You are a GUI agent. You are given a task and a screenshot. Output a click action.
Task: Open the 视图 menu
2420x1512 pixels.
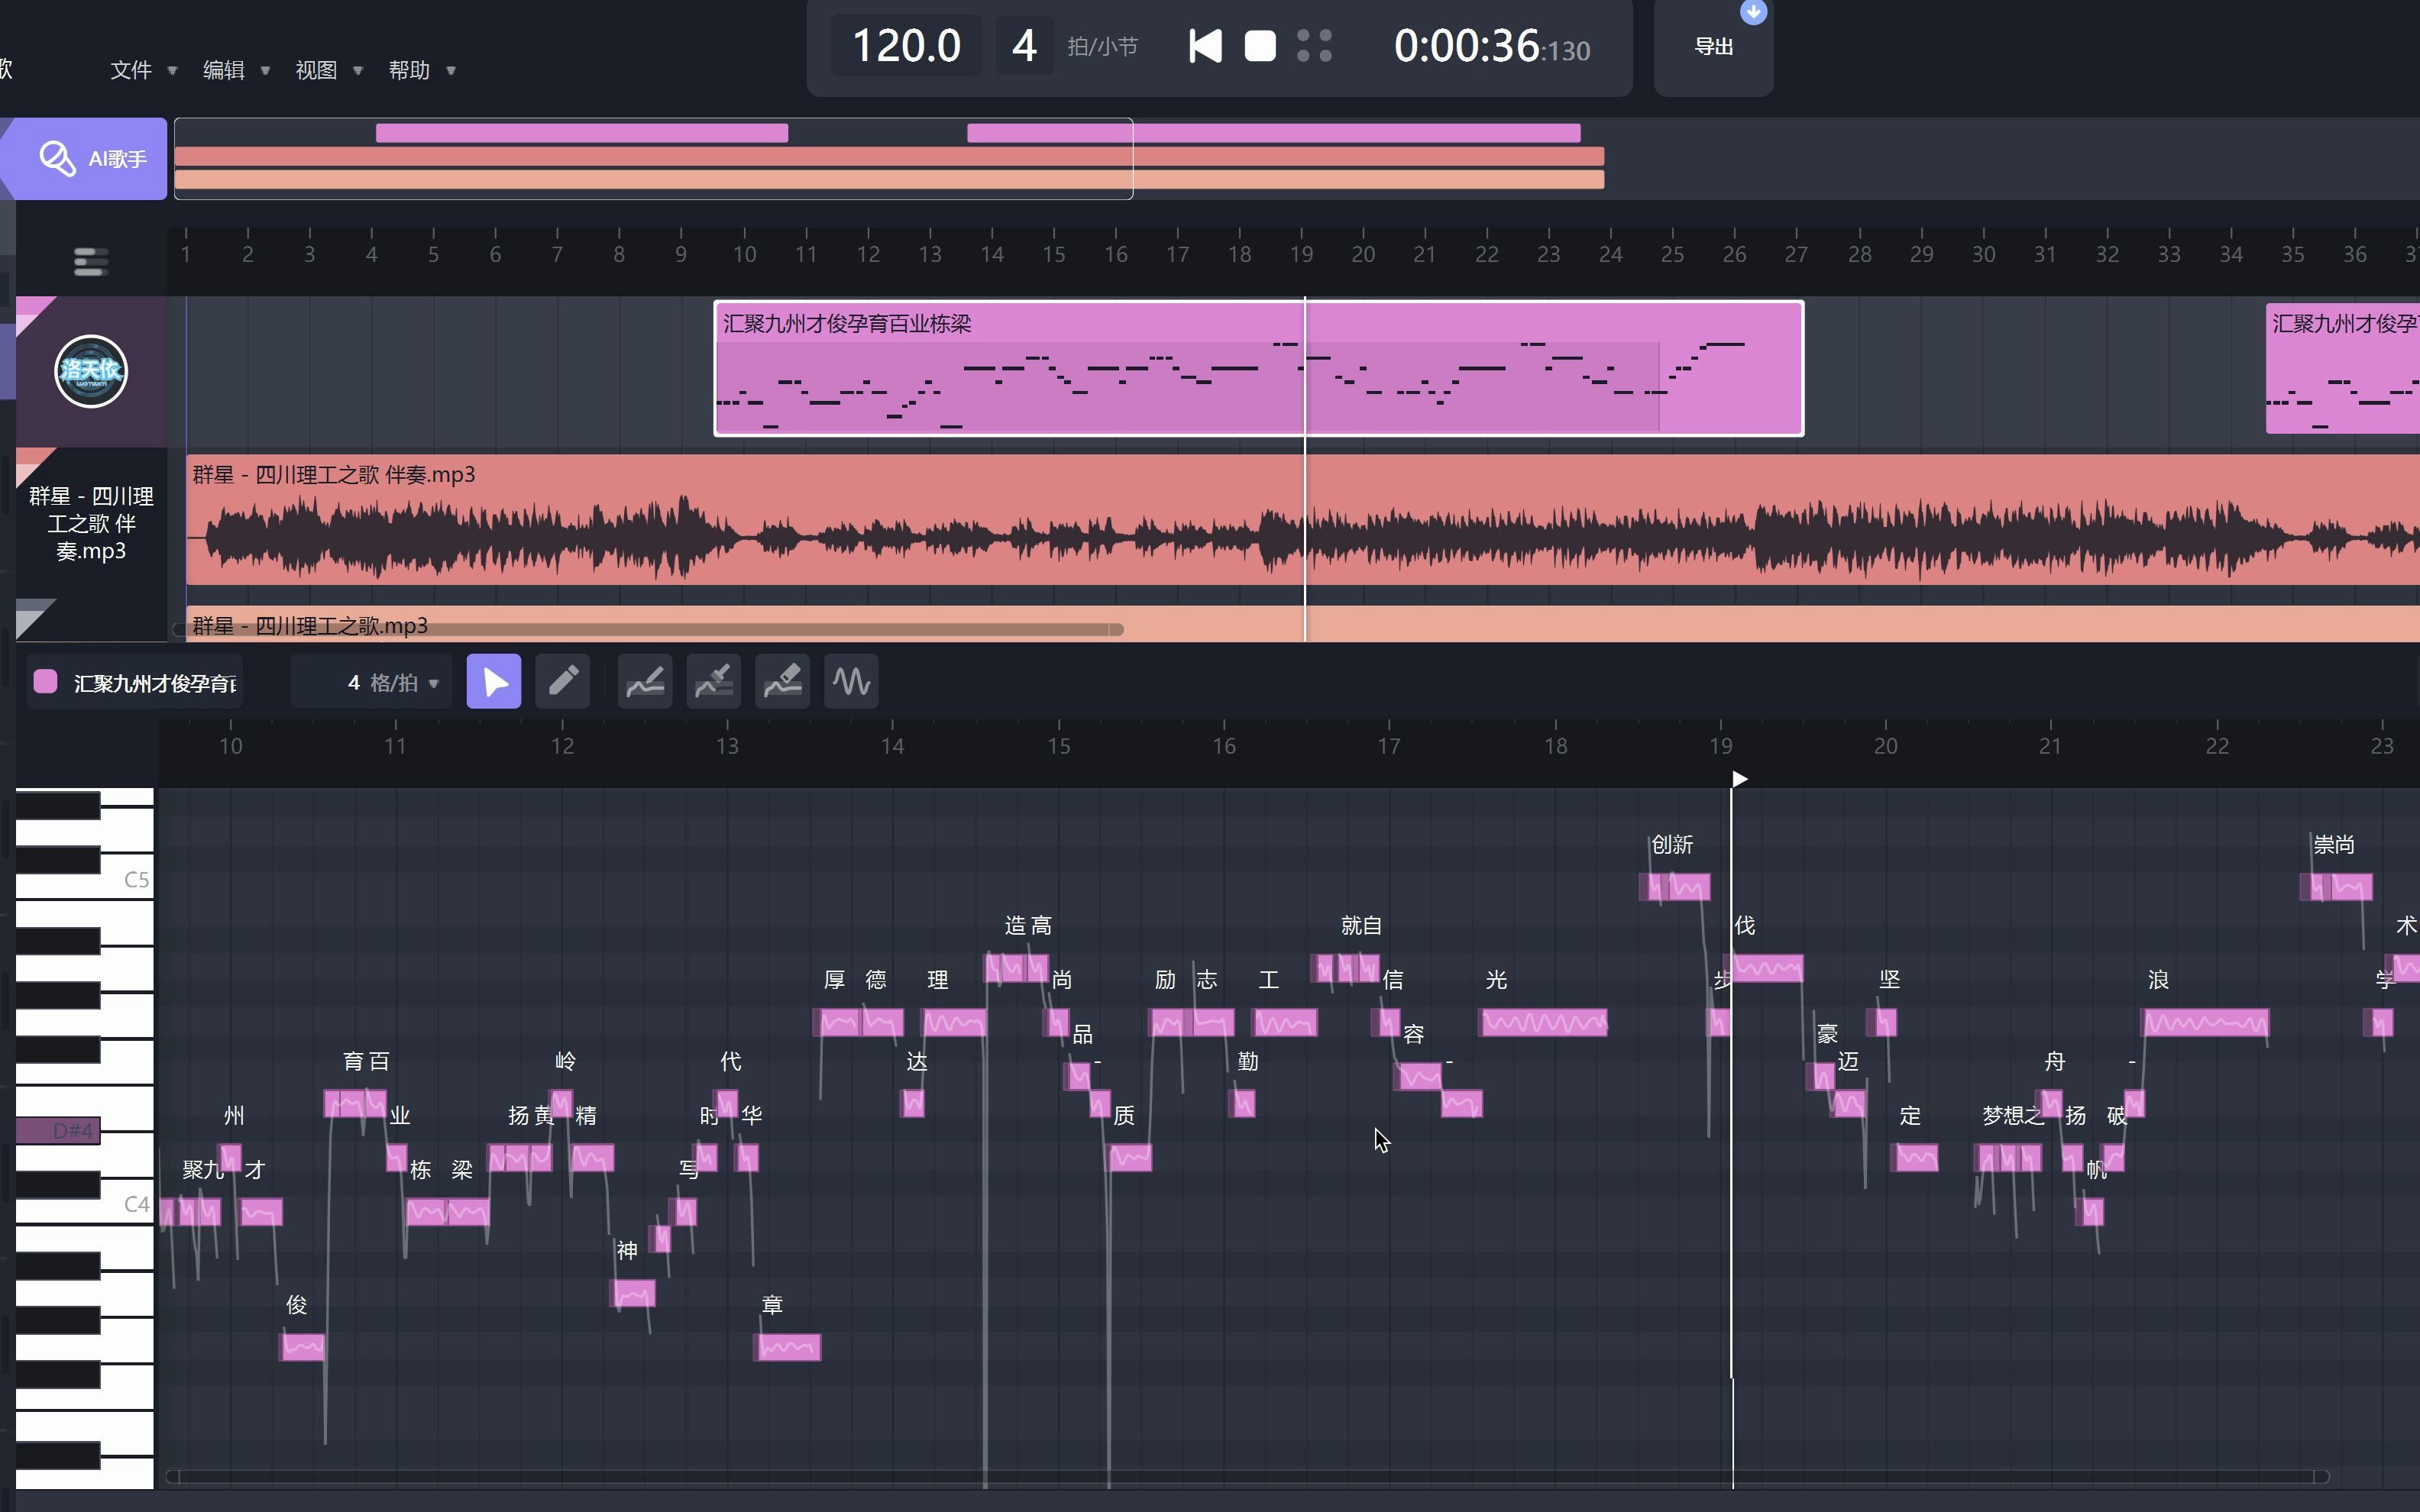328,70
